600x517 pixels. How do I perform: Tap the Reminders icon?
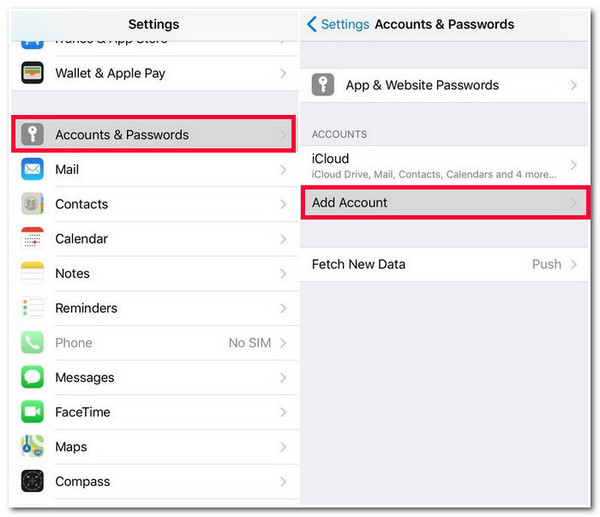tap(32, 308)
